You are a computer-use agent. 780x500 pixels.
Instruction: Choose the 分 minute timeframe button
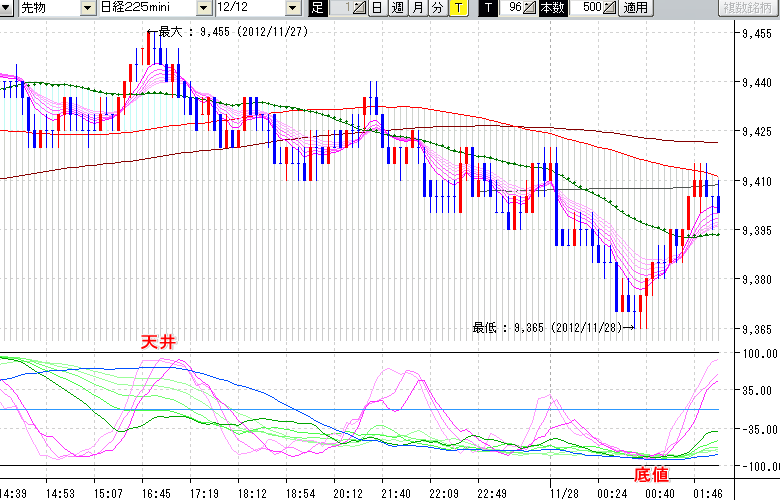pyautogui.click(x=437, y=9)
